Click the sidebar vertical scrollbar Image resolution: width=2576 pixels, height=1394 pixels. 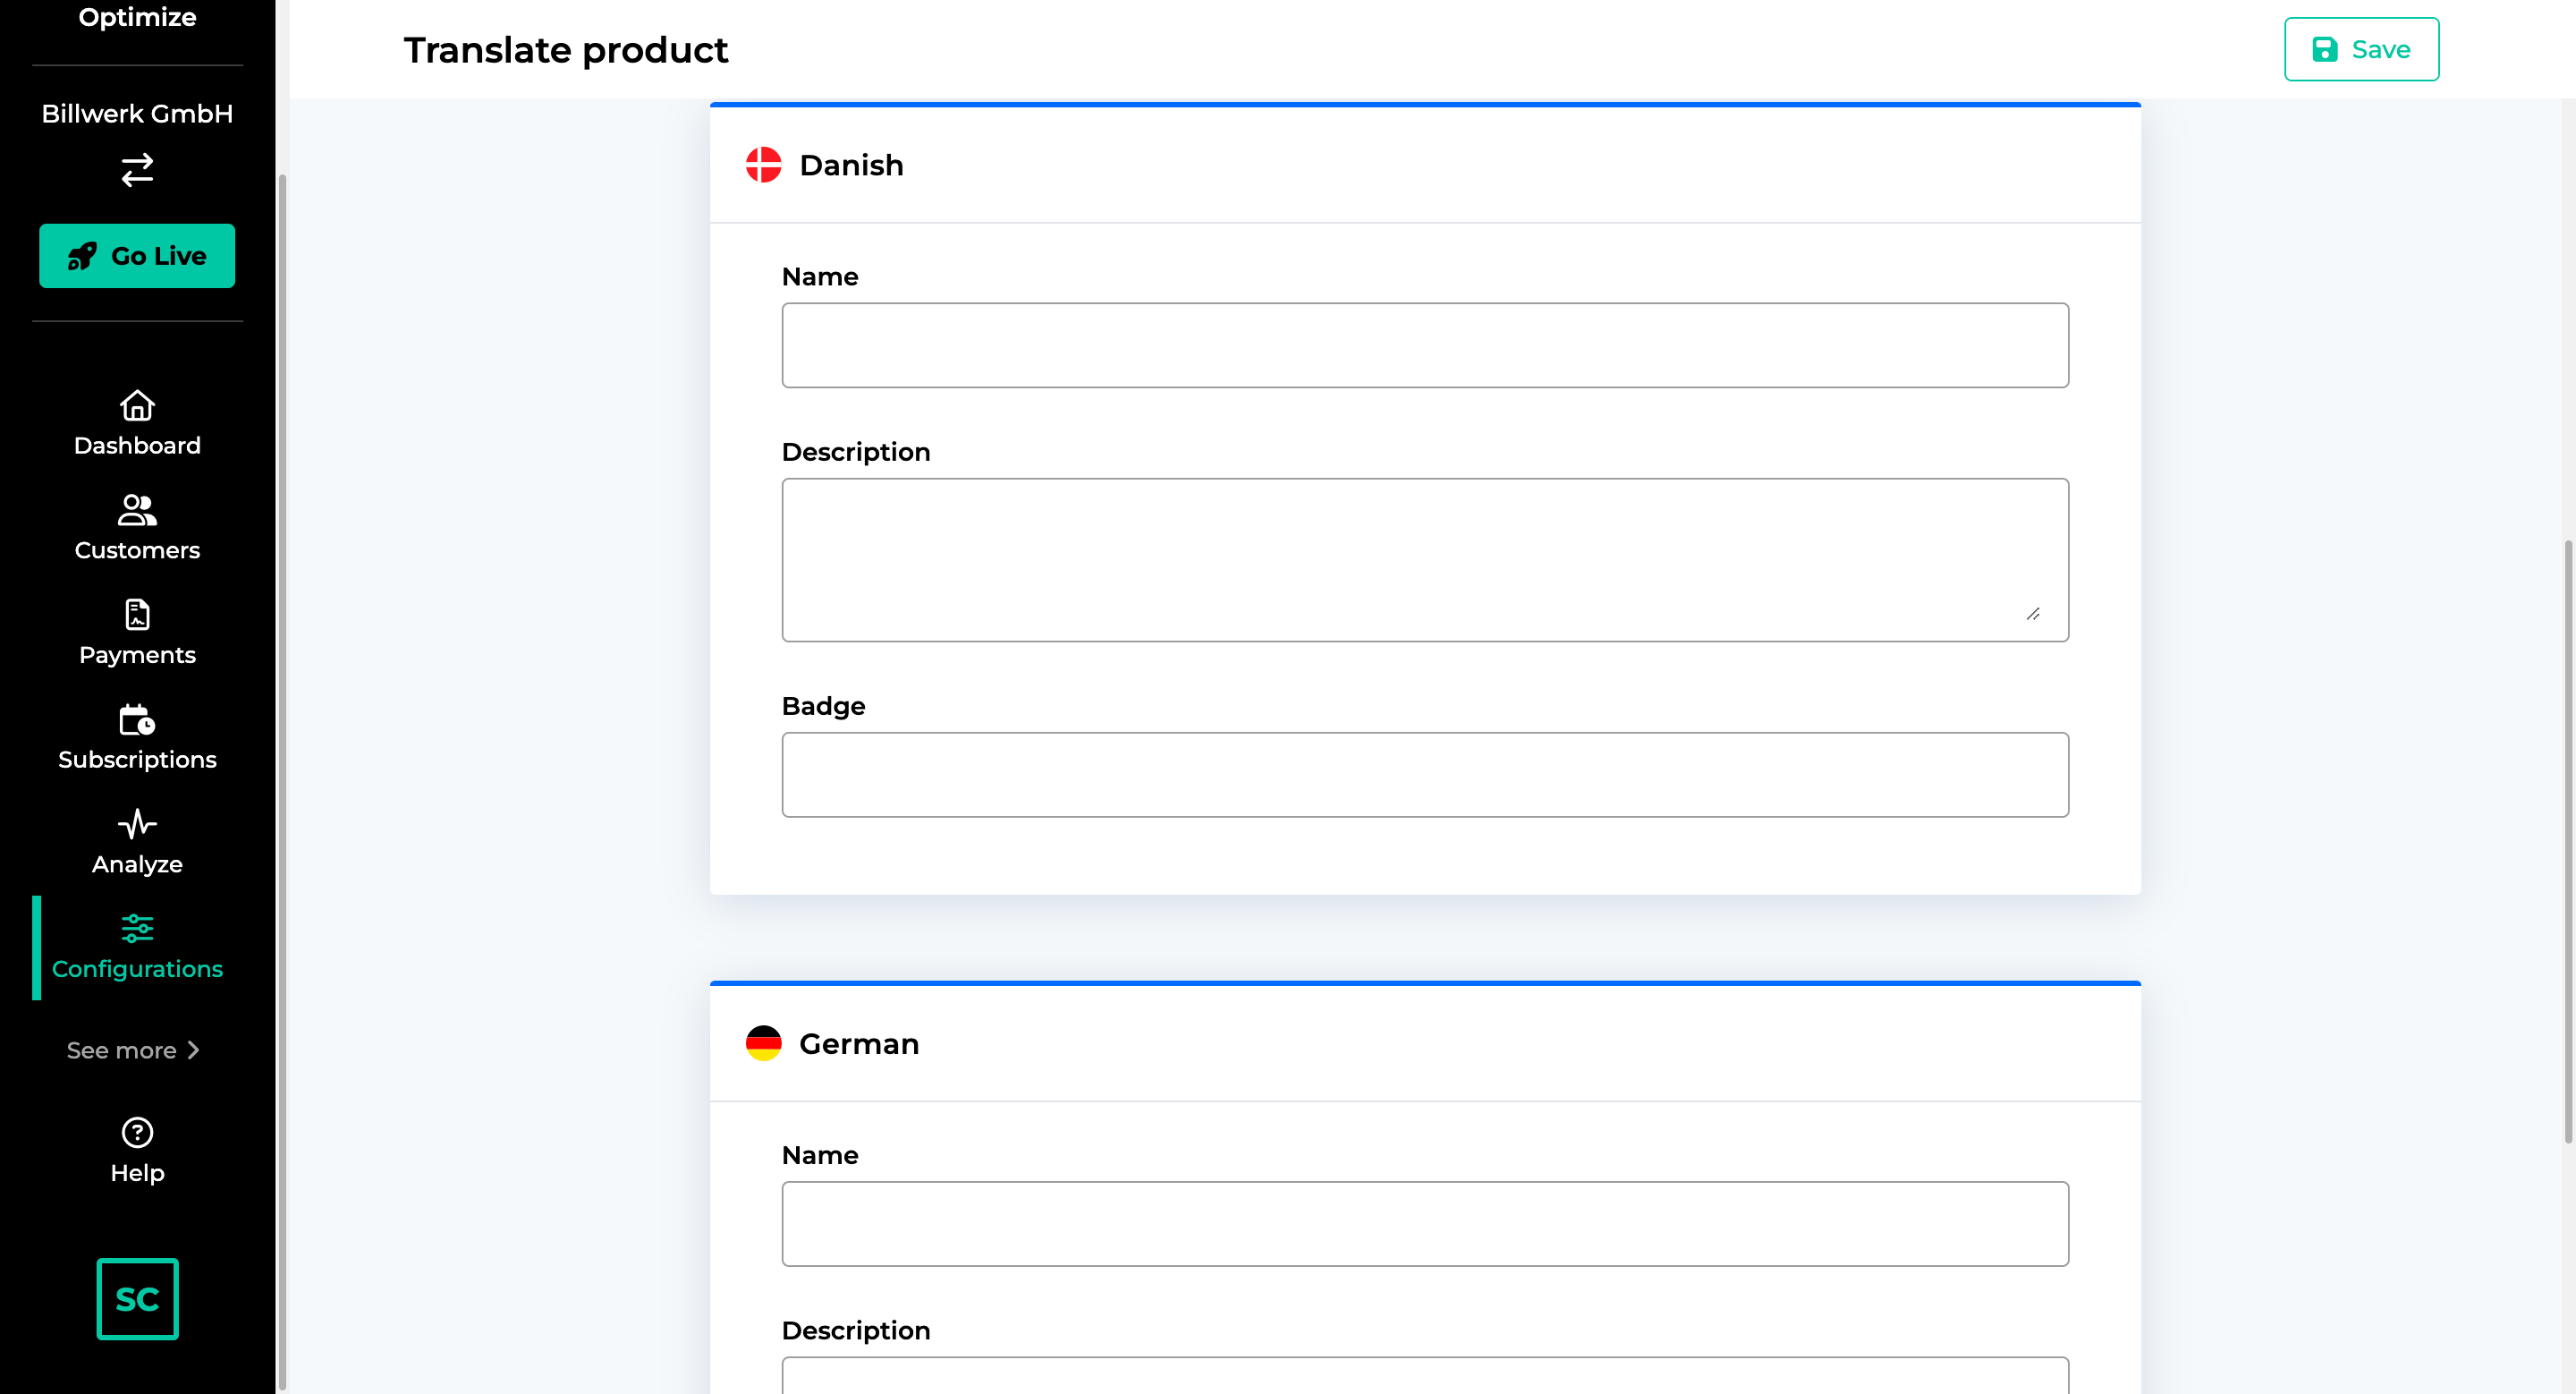pos(283,783)
